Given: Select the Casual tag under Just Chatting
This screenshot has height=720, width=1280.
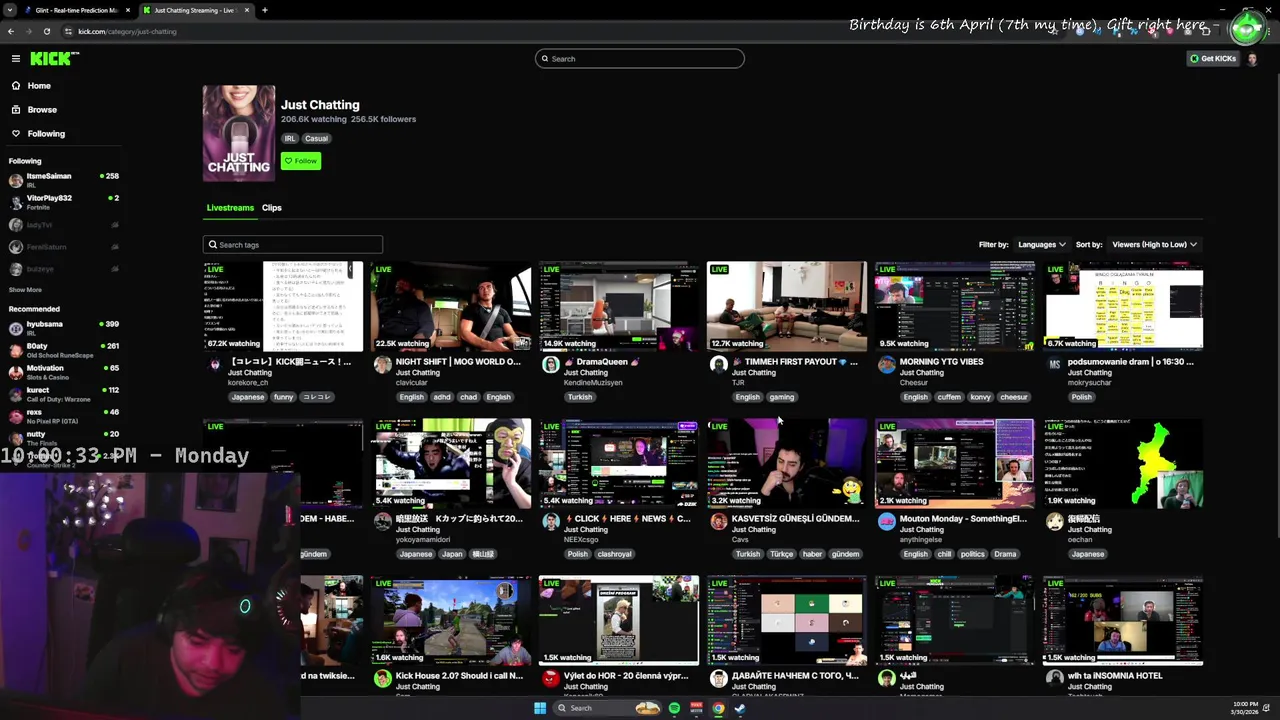Looking at the screenshot, I should (x=316, y=139).
